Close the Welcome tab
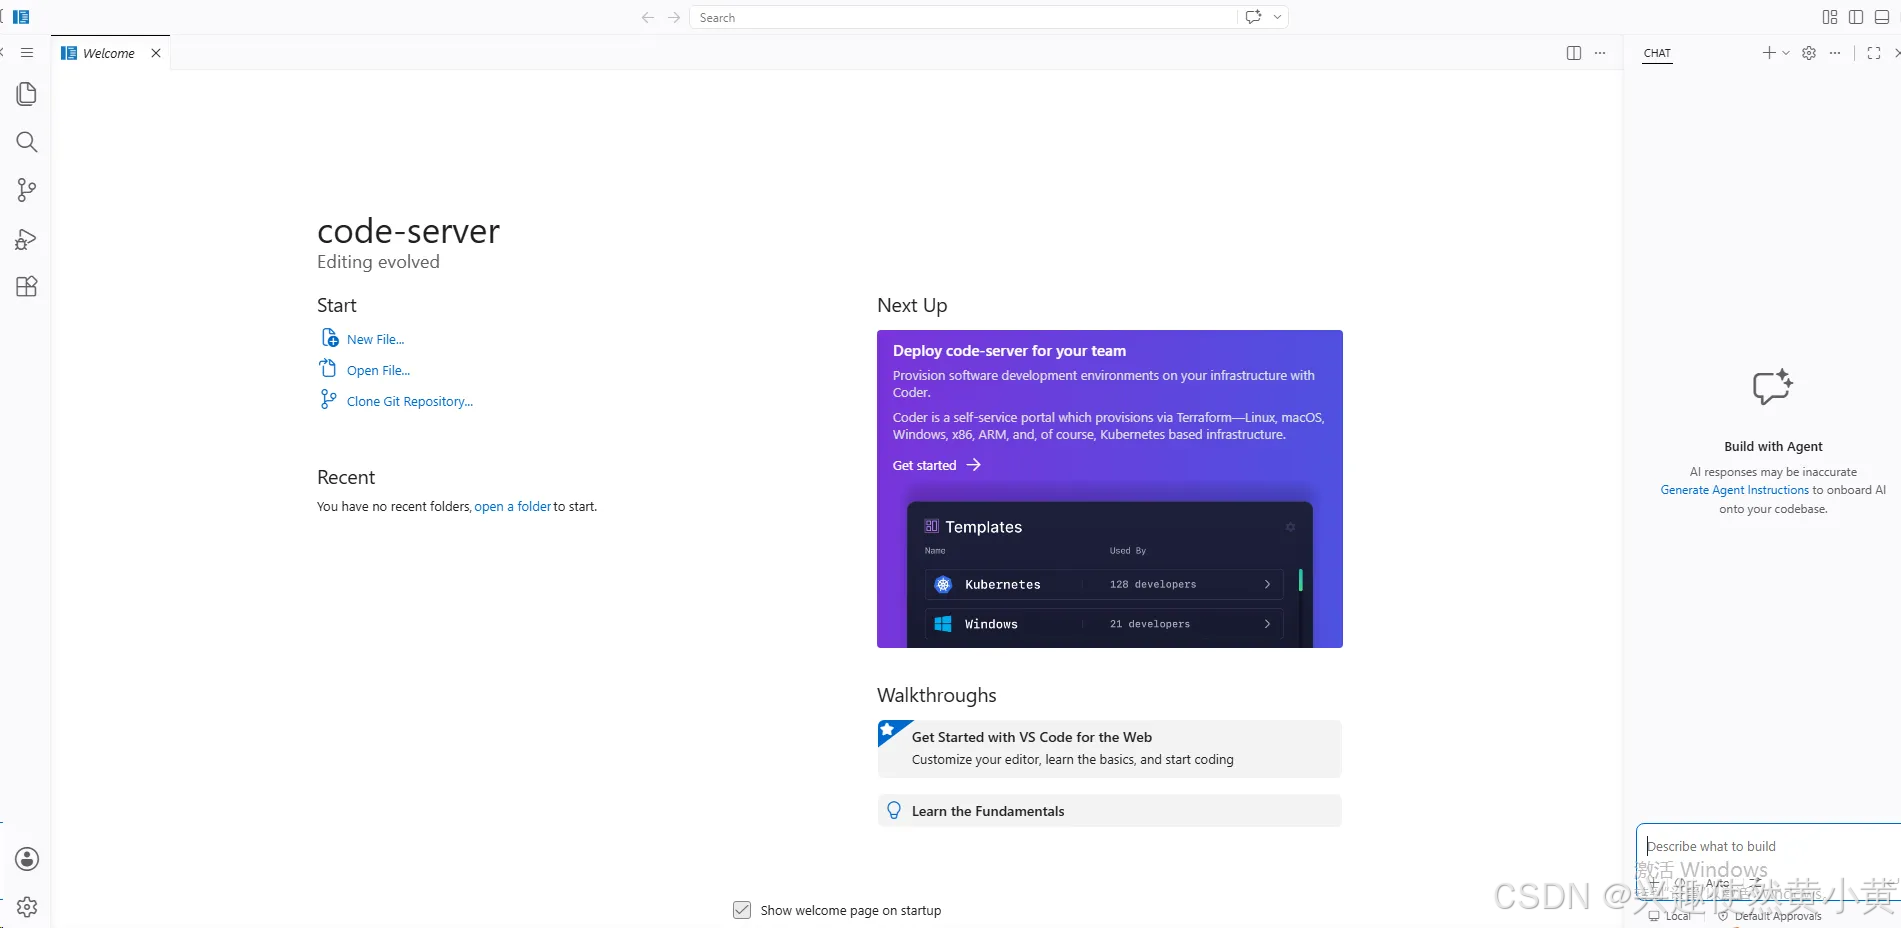1901x928 pixels. (156, 53)
